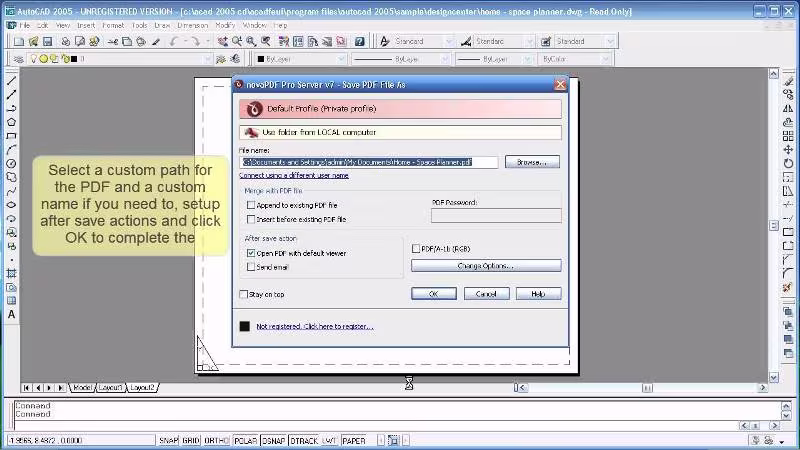Toggle GRID display in status bar
This screenshot has width=800, height=450.
coord(191,440)
